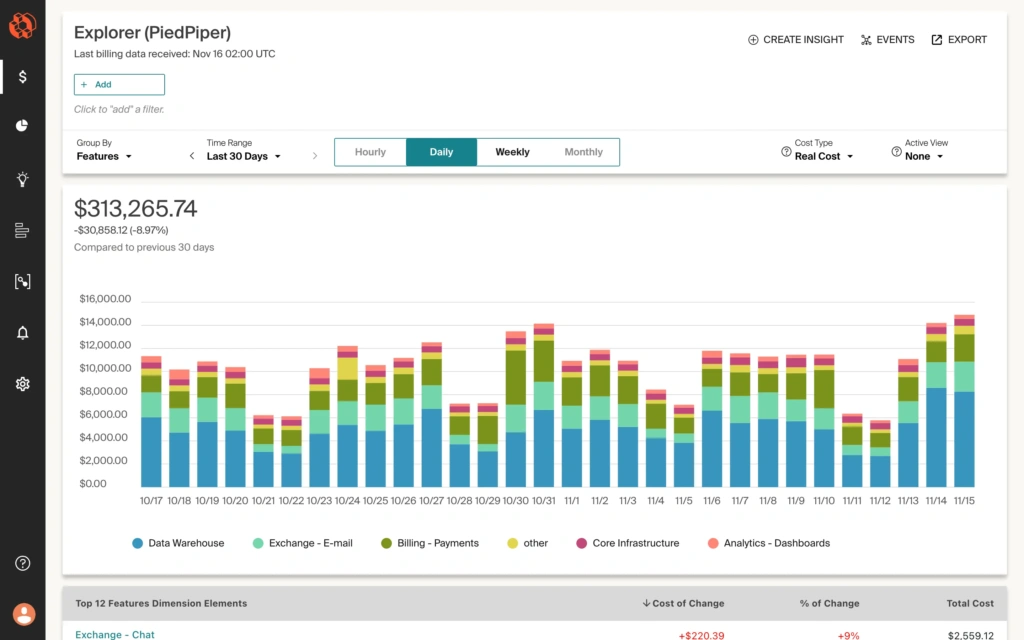Toggle Data Warehouse legend series
The height and width of the screenshot is (640, 1024).
click(178, 543)
